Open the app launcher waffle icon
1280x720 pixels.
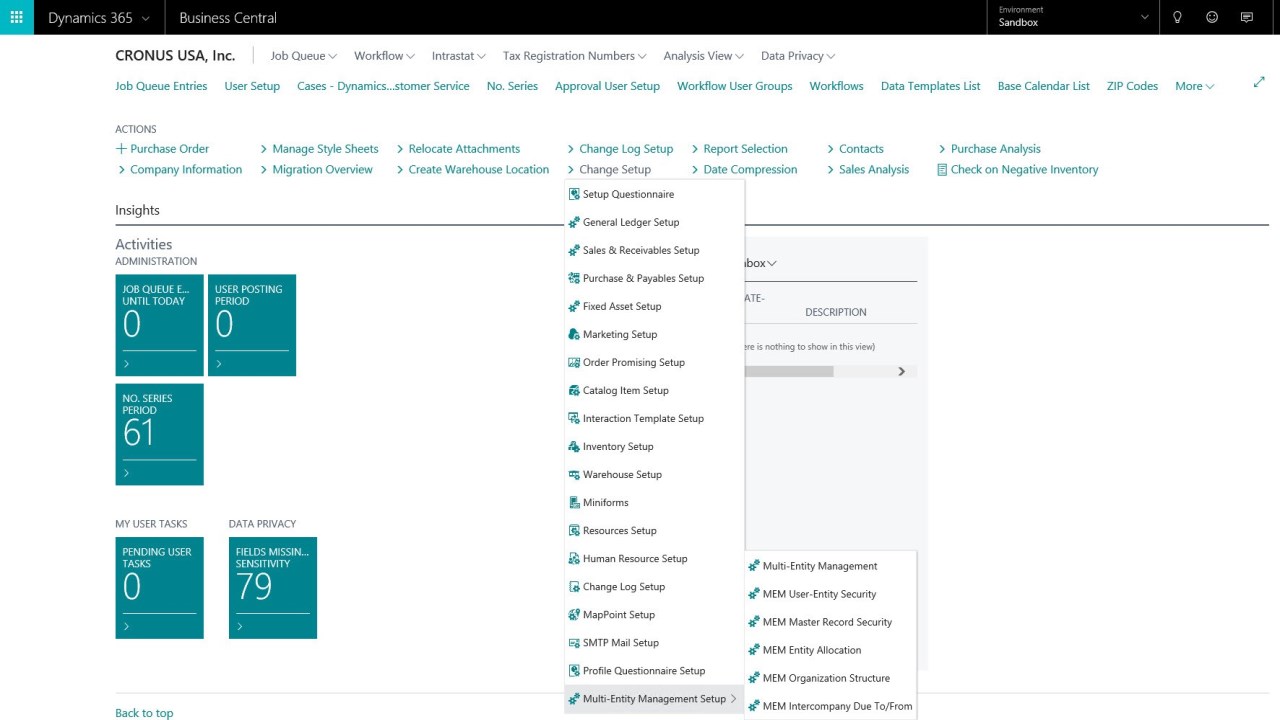coord(16,17)
